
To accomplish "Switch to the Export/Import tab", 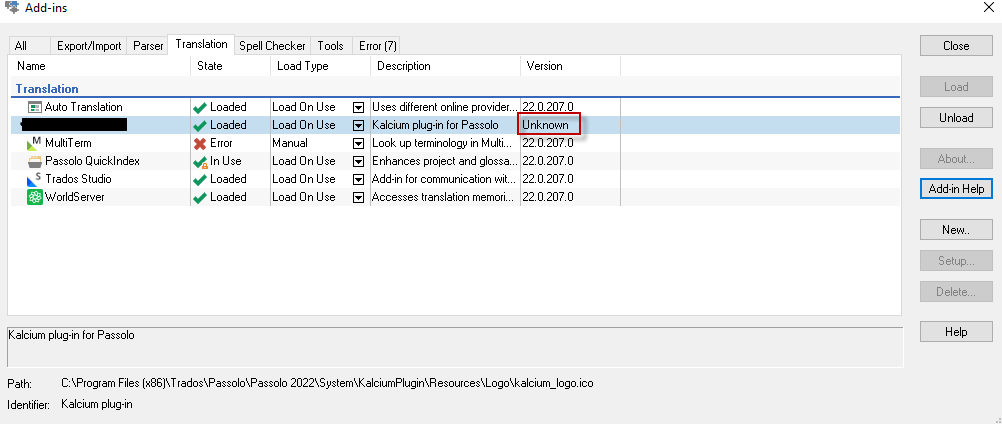I will tap(89, 45).
